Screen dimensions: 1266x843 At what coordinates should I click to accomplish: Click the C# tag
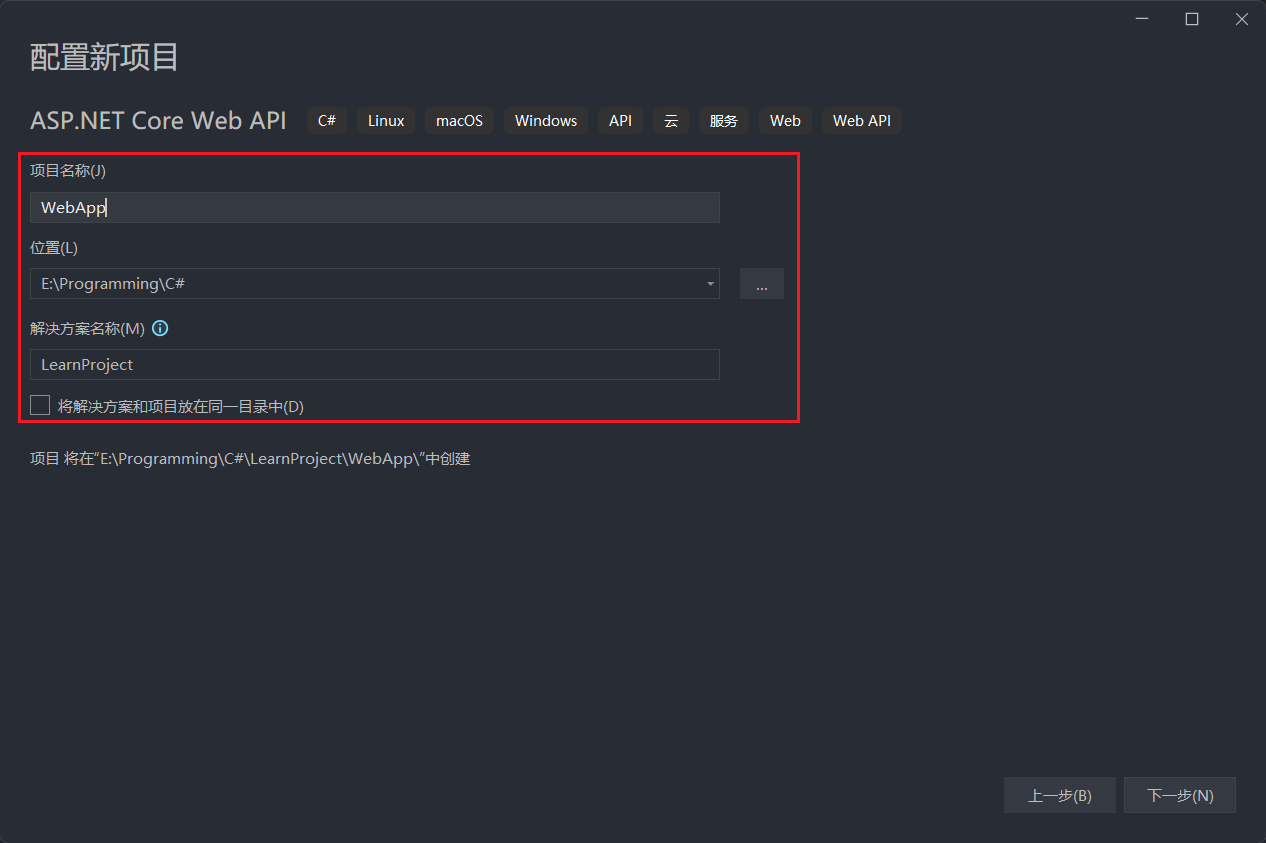(327, 121)
